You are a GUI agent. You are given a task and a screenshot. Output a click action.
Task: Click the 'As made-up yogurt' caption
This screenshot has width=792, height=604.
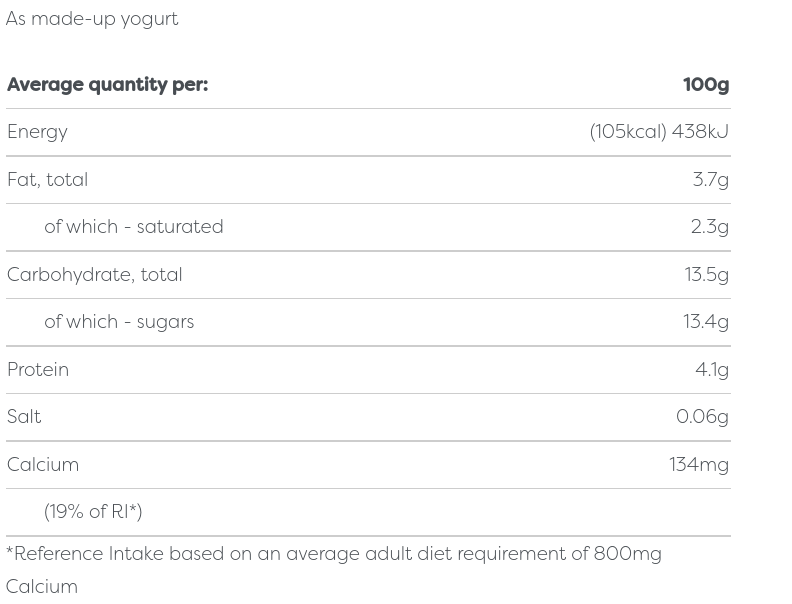(x=92, y=19)
